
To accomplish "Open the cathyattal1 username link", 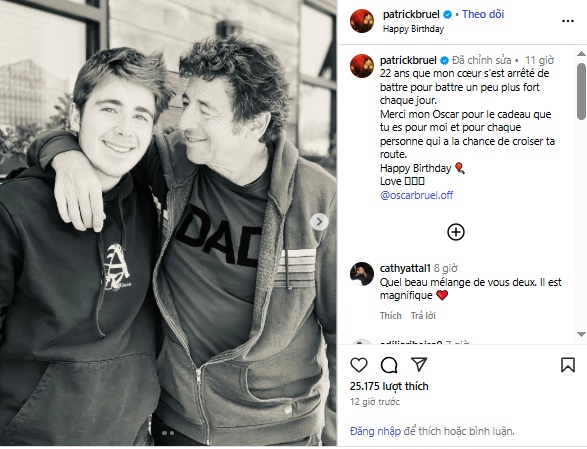I will (x=405, y=268).
